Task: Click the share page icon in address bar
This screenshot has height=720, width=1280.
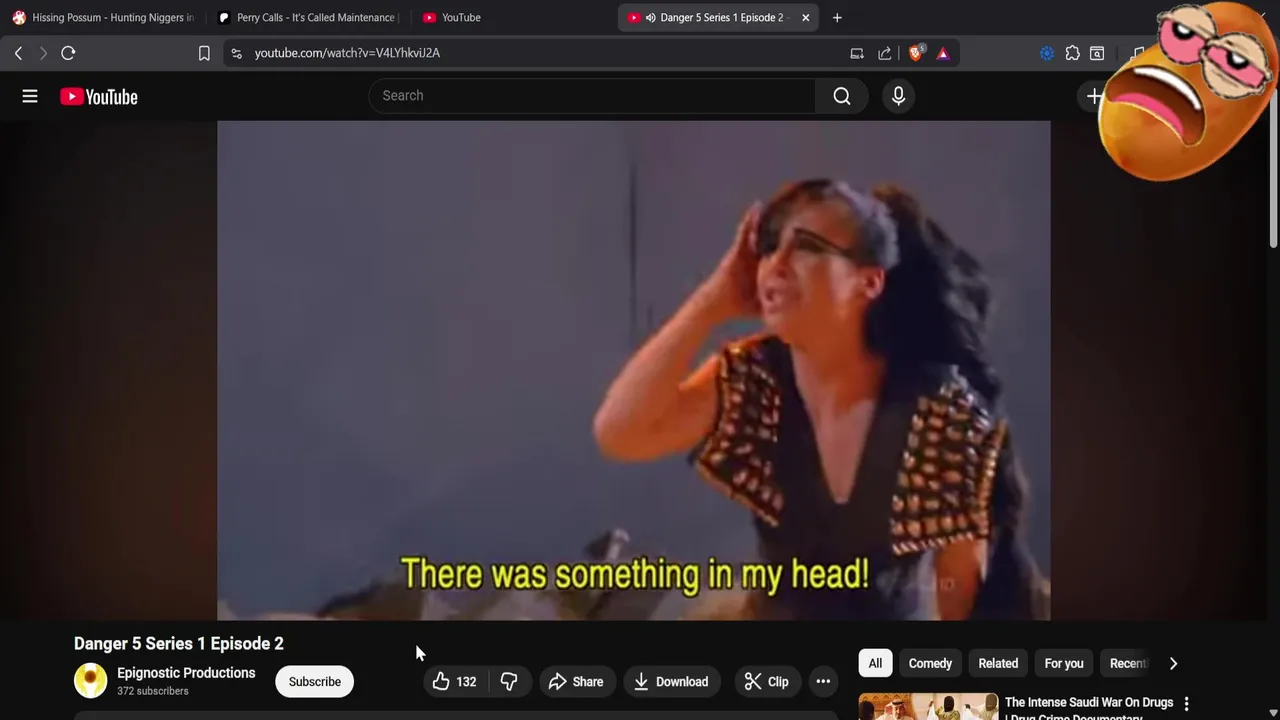Action: pyautogui.click(x=885, y=53)
